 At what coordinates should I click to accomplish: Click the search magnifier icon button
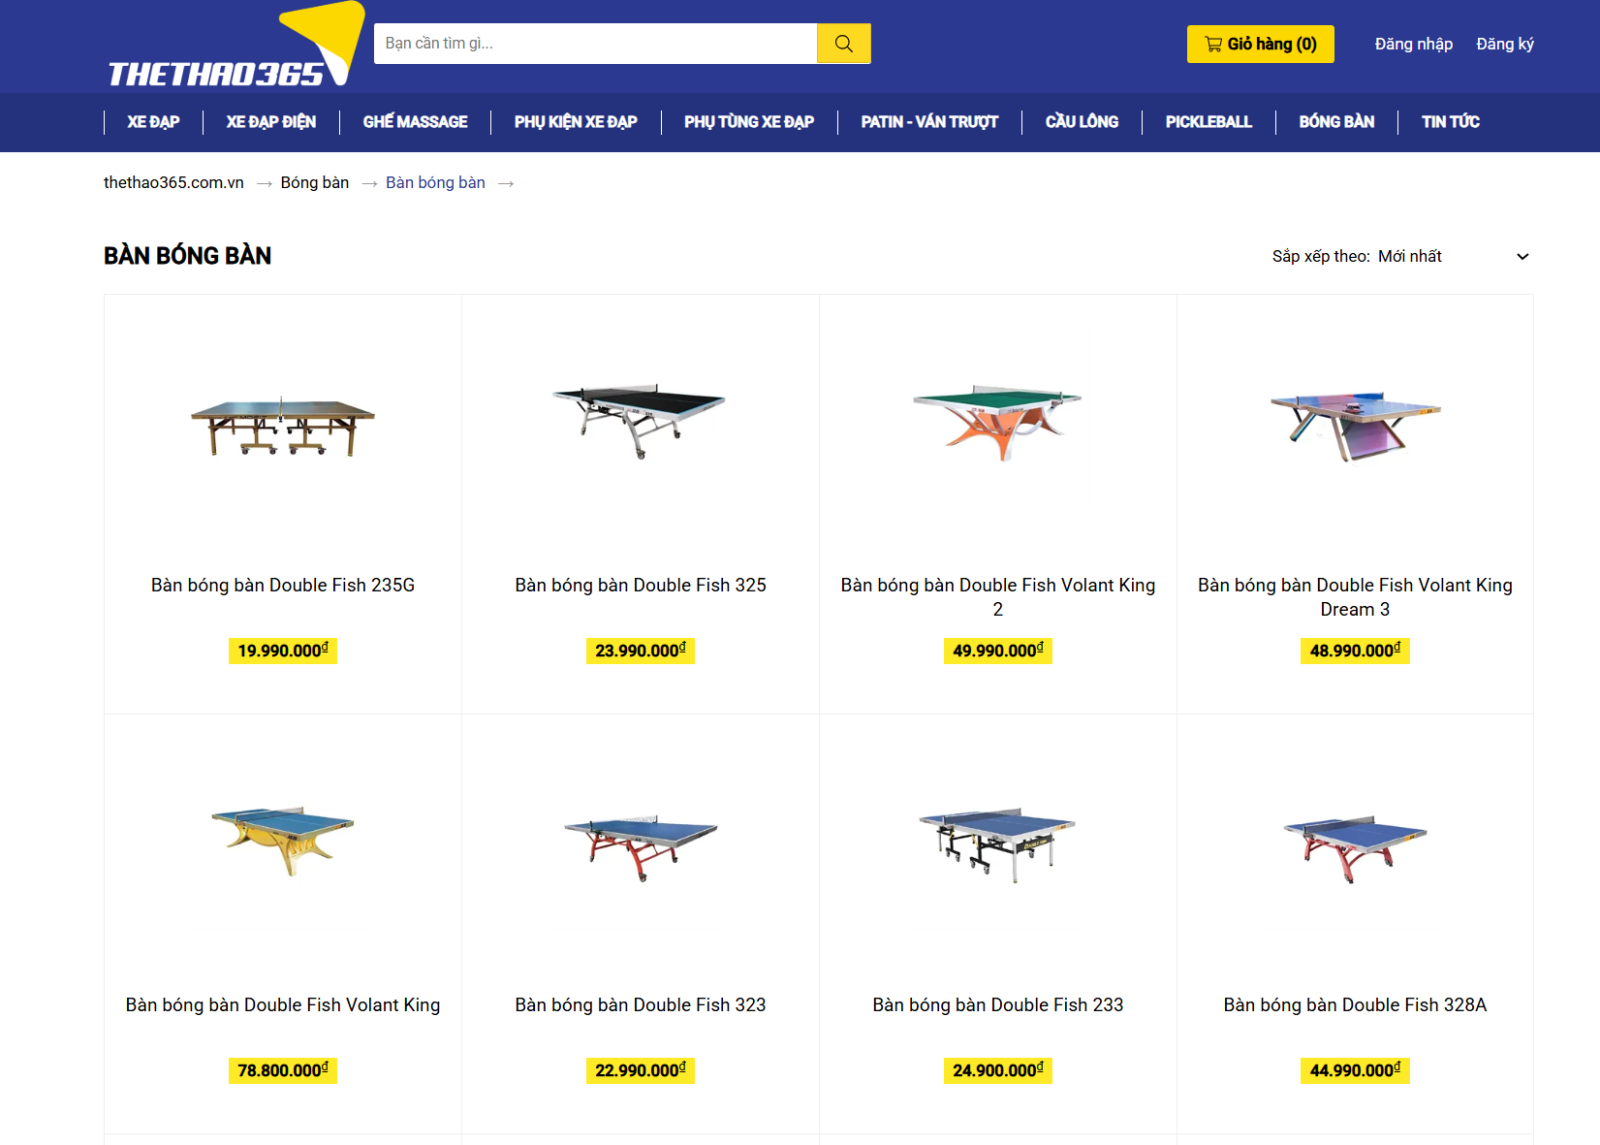tap(843, 44)
